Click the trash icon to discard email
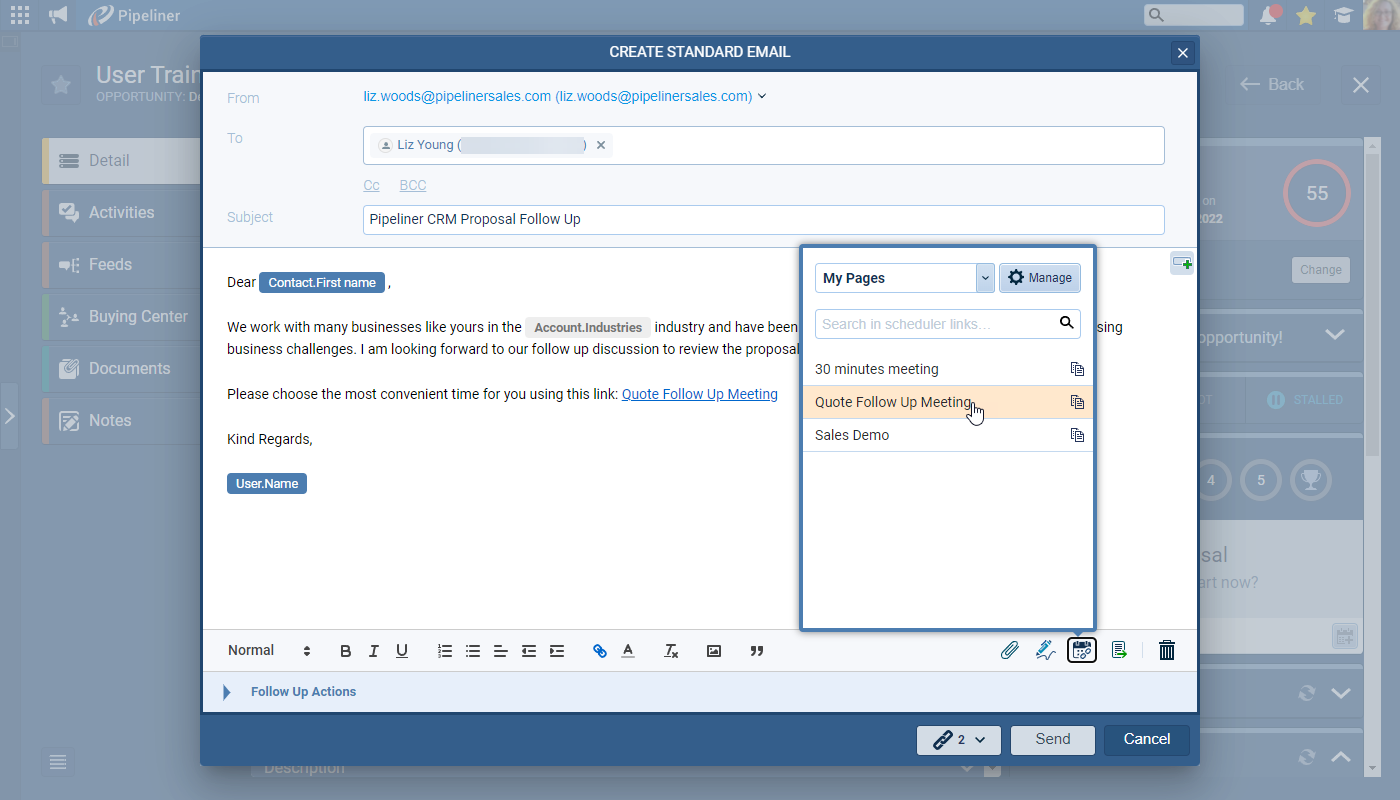This screenshot has height=800, width=1400. point(1166,651)
